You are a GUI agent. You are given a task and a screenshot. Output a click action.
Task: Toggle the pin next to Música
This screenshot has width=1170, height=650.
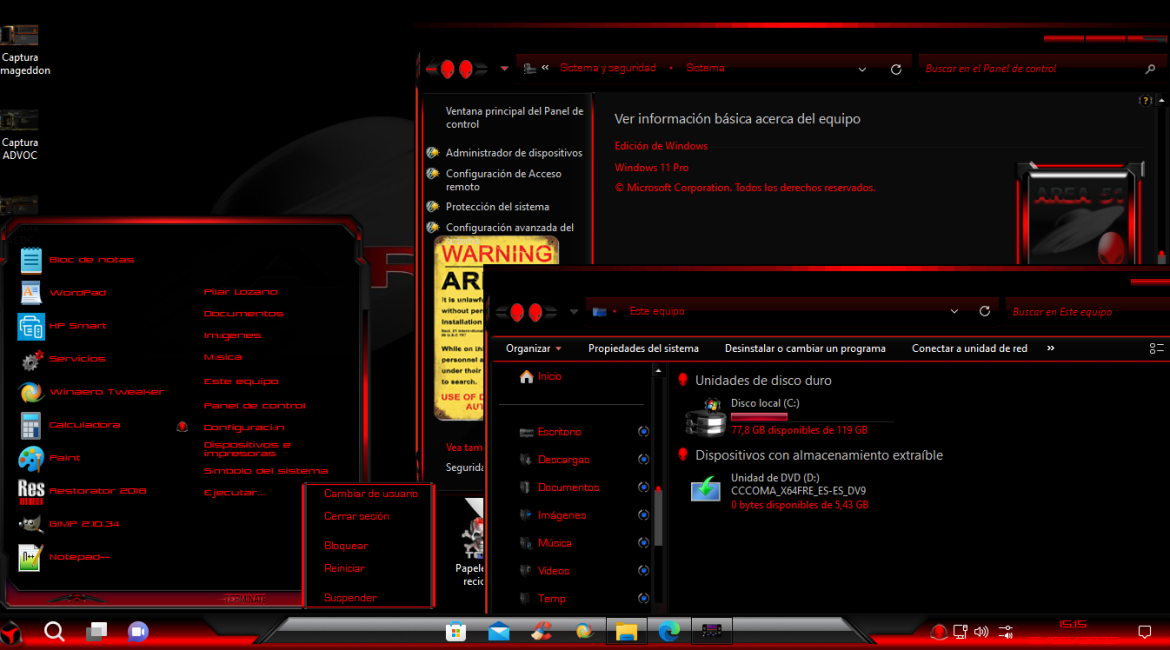643,543
